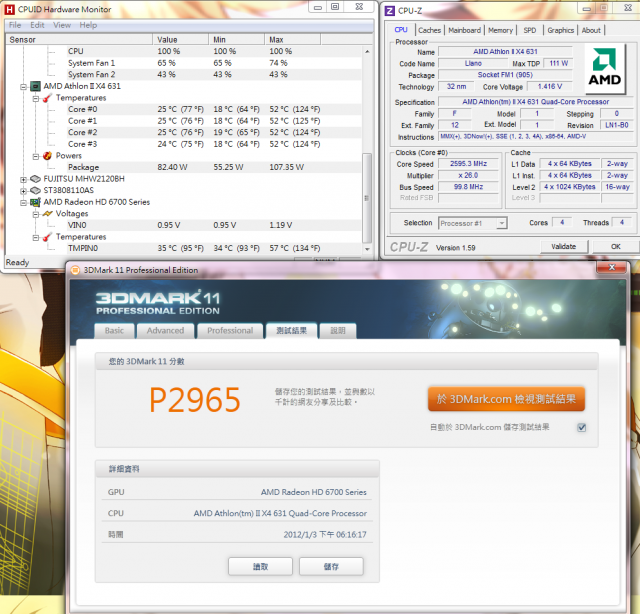
Task: Click the thermometer icon beside CPU Temperatures
Action: 47,98
